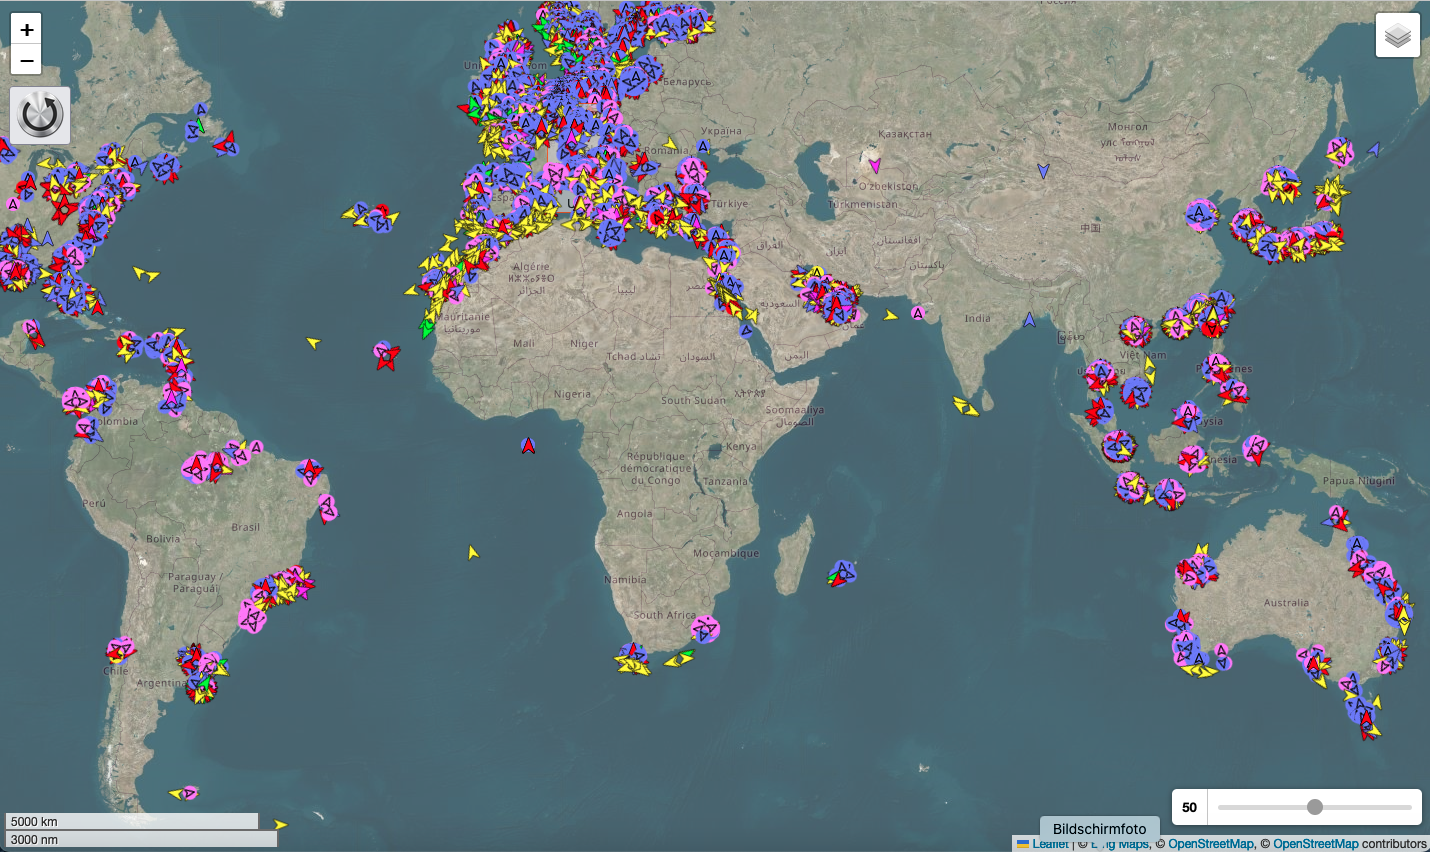
Task: Open the last OpenStreetMap contributors link
Action: [x=1315, y=844]
